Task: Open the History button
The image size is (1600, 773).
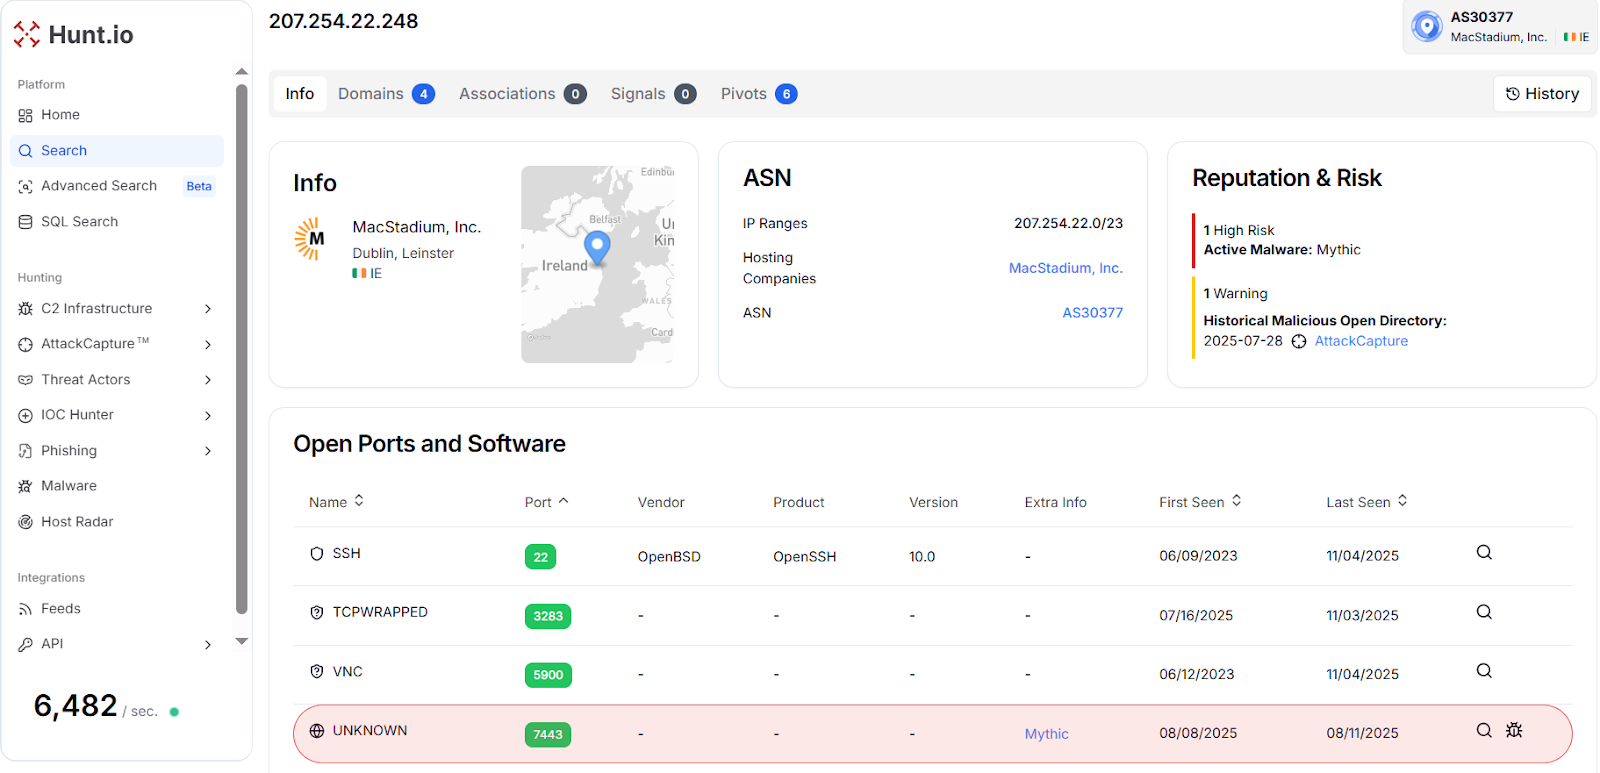Action: click(1542, 94)
